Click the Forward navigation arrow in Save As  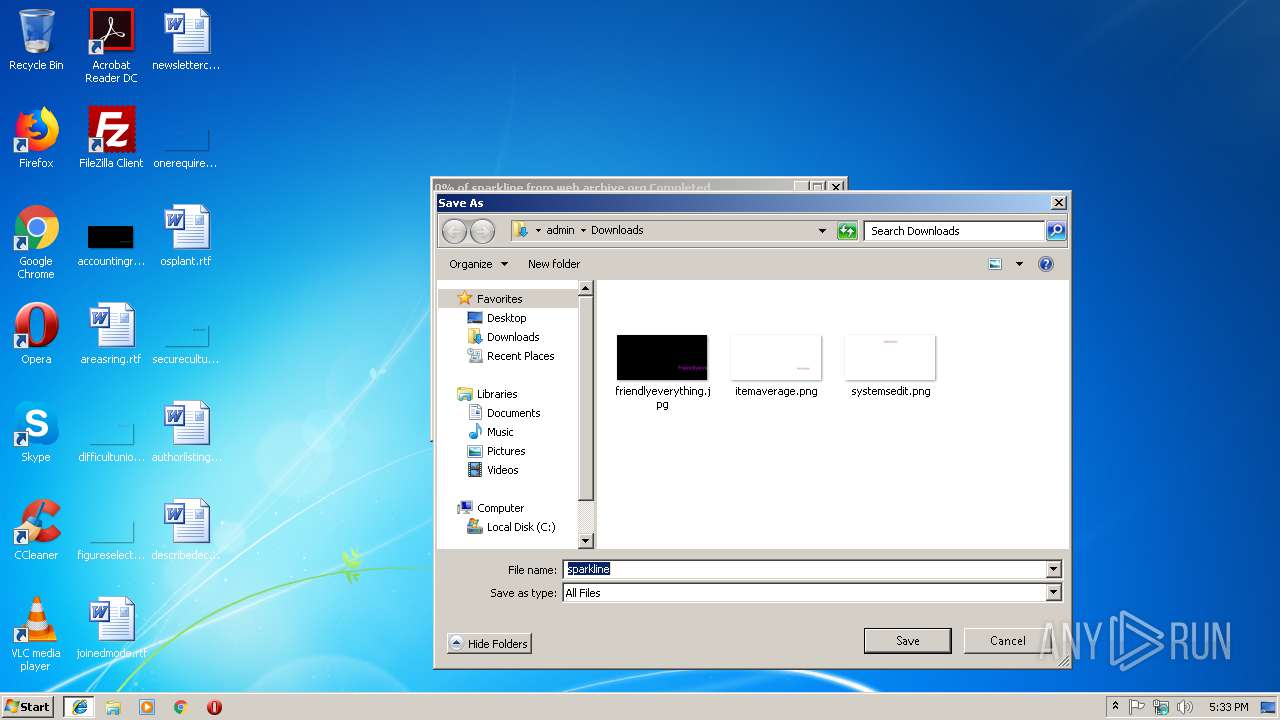(482, 231)
